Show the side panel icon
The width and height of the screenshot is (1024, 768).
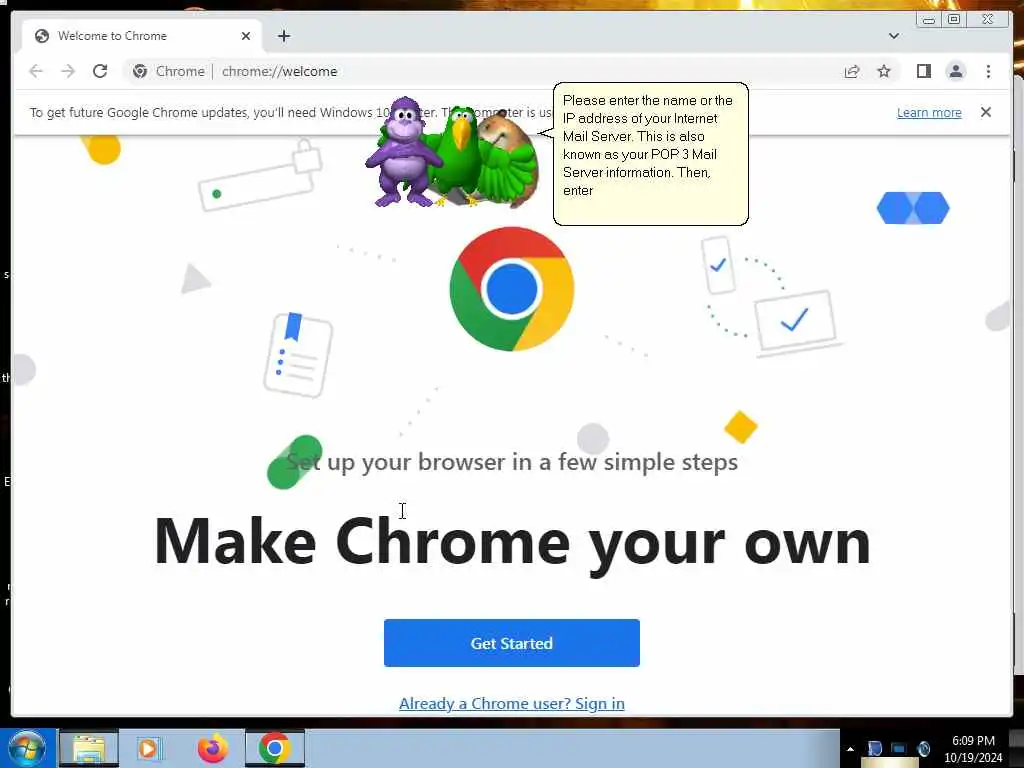coord(923,71)
